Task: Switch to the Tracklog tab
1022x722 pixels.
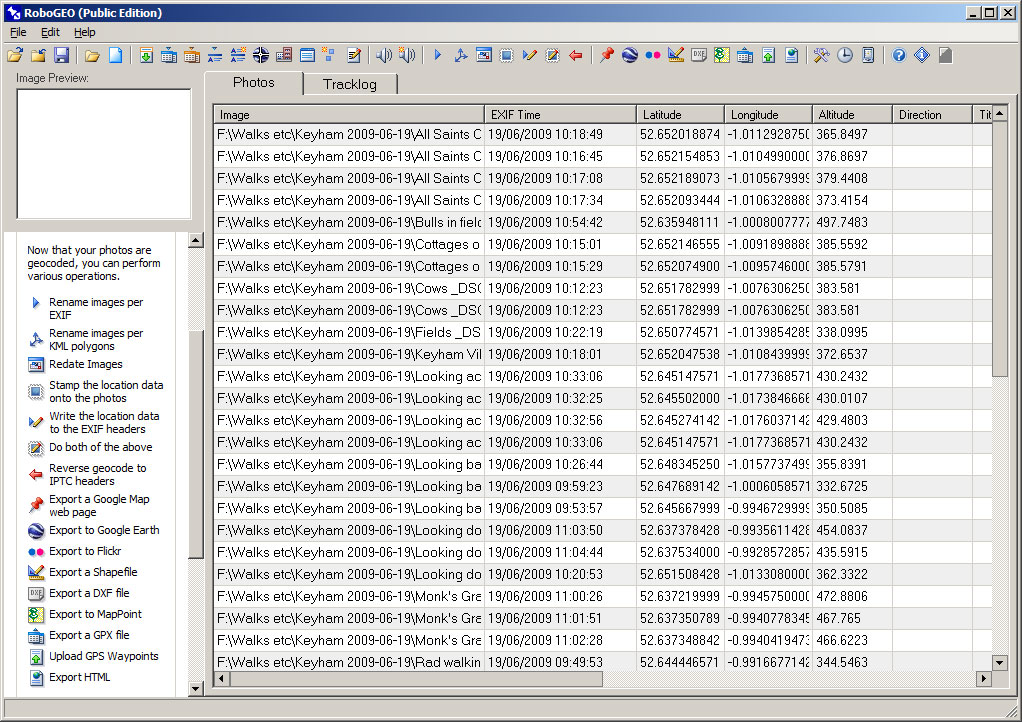Action: coord(350,84)
